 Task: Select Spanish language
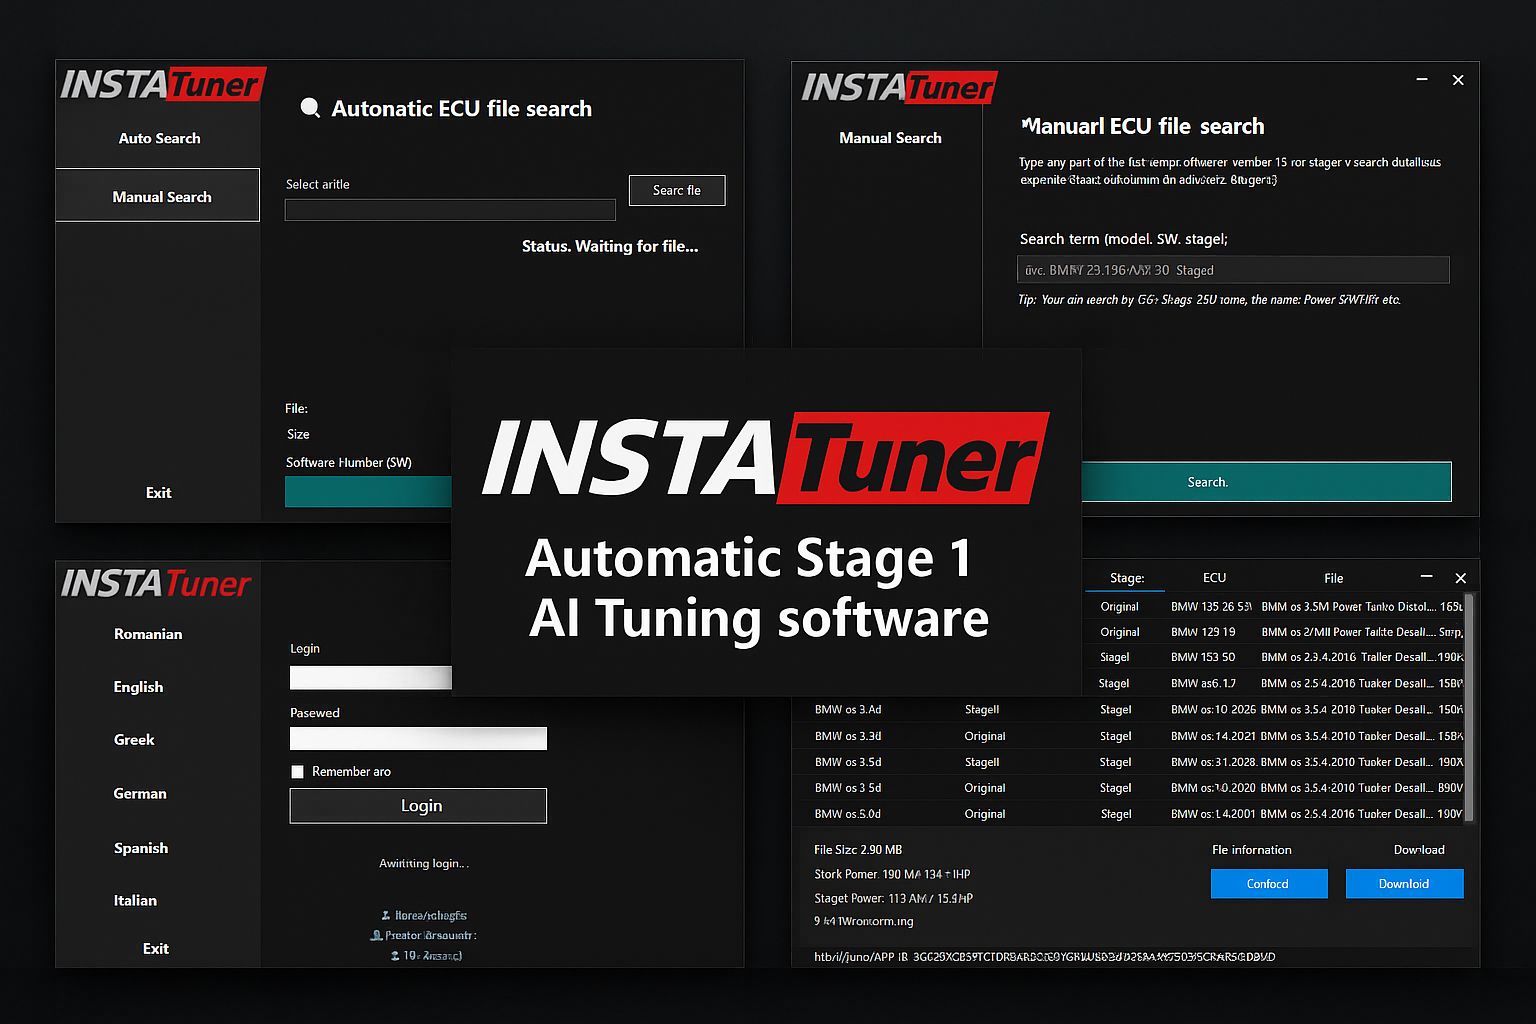coord(141,848)
